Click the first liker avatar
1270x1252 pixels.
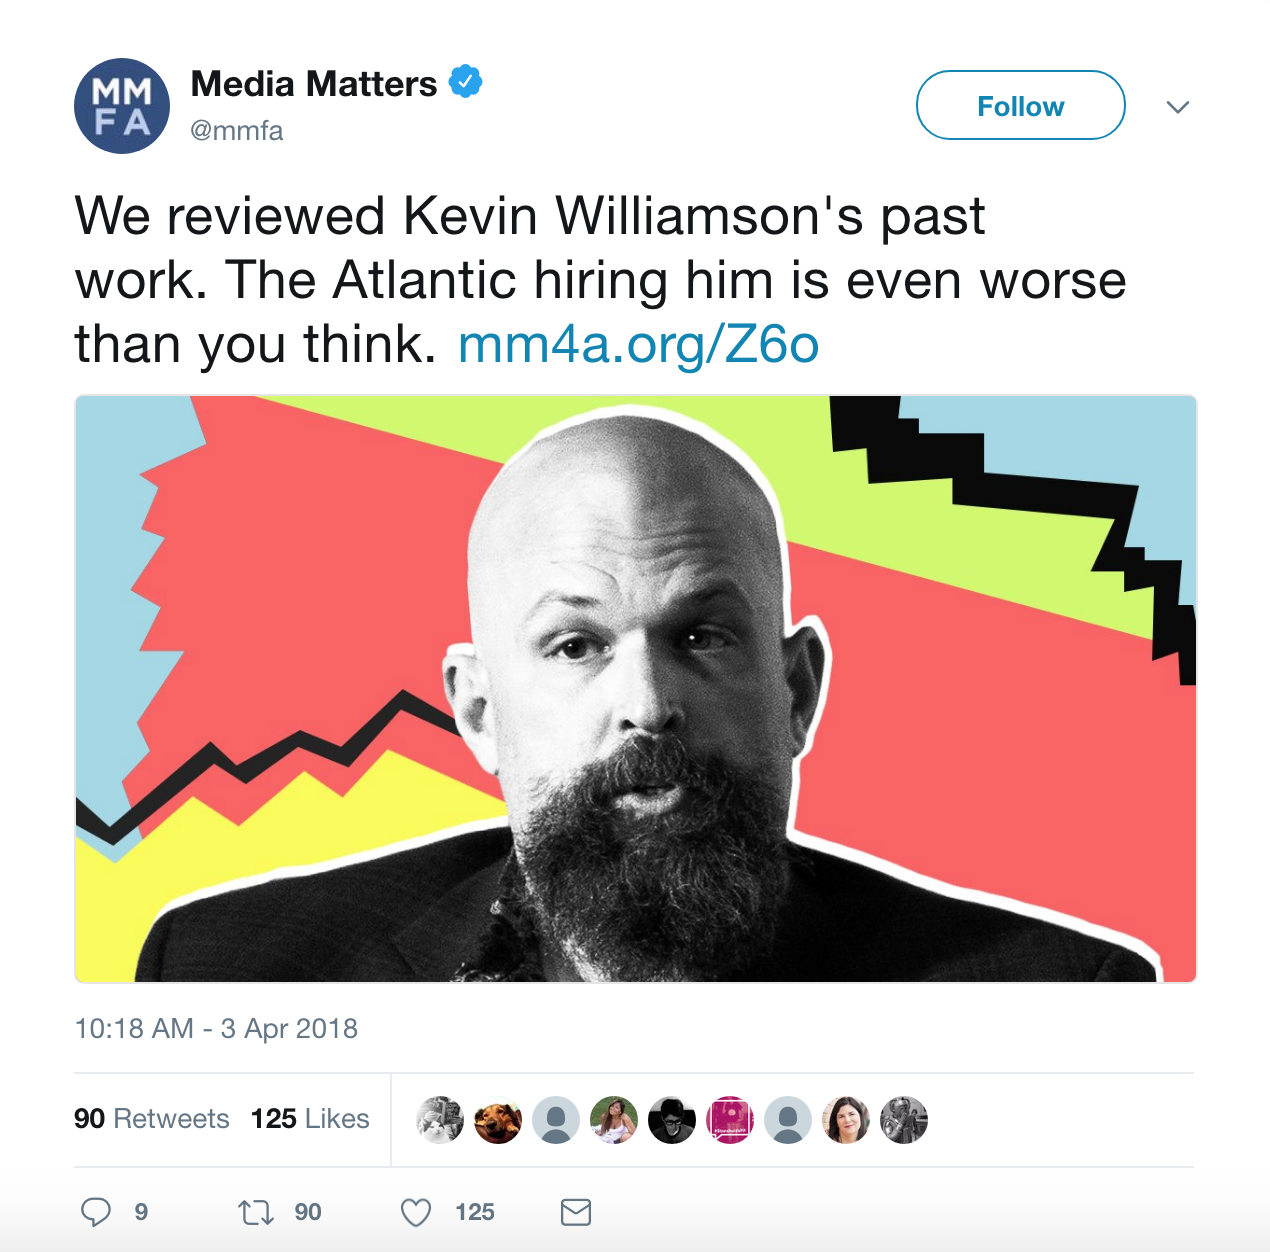point(440,1120)
